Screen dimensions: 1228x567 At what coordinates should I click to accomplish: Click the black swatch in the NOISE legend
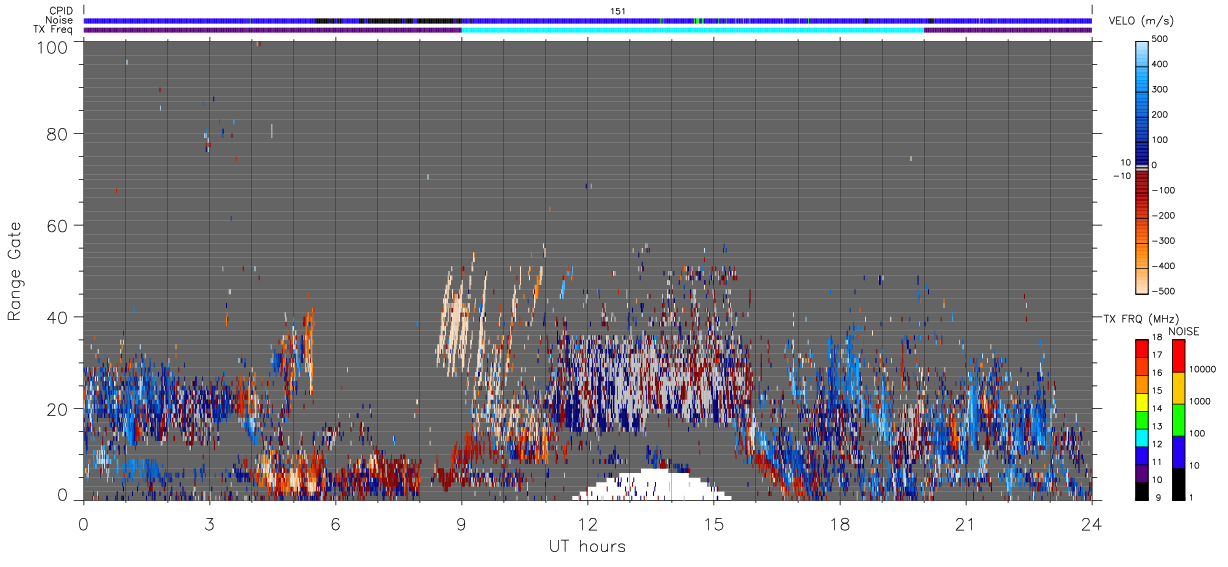click(x=1178, y=483)
